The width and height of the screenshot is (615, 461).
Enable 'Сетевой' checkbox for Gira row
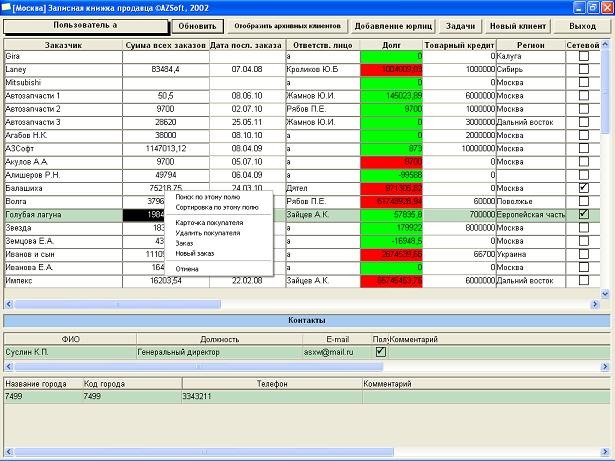(x=583, y=57)
